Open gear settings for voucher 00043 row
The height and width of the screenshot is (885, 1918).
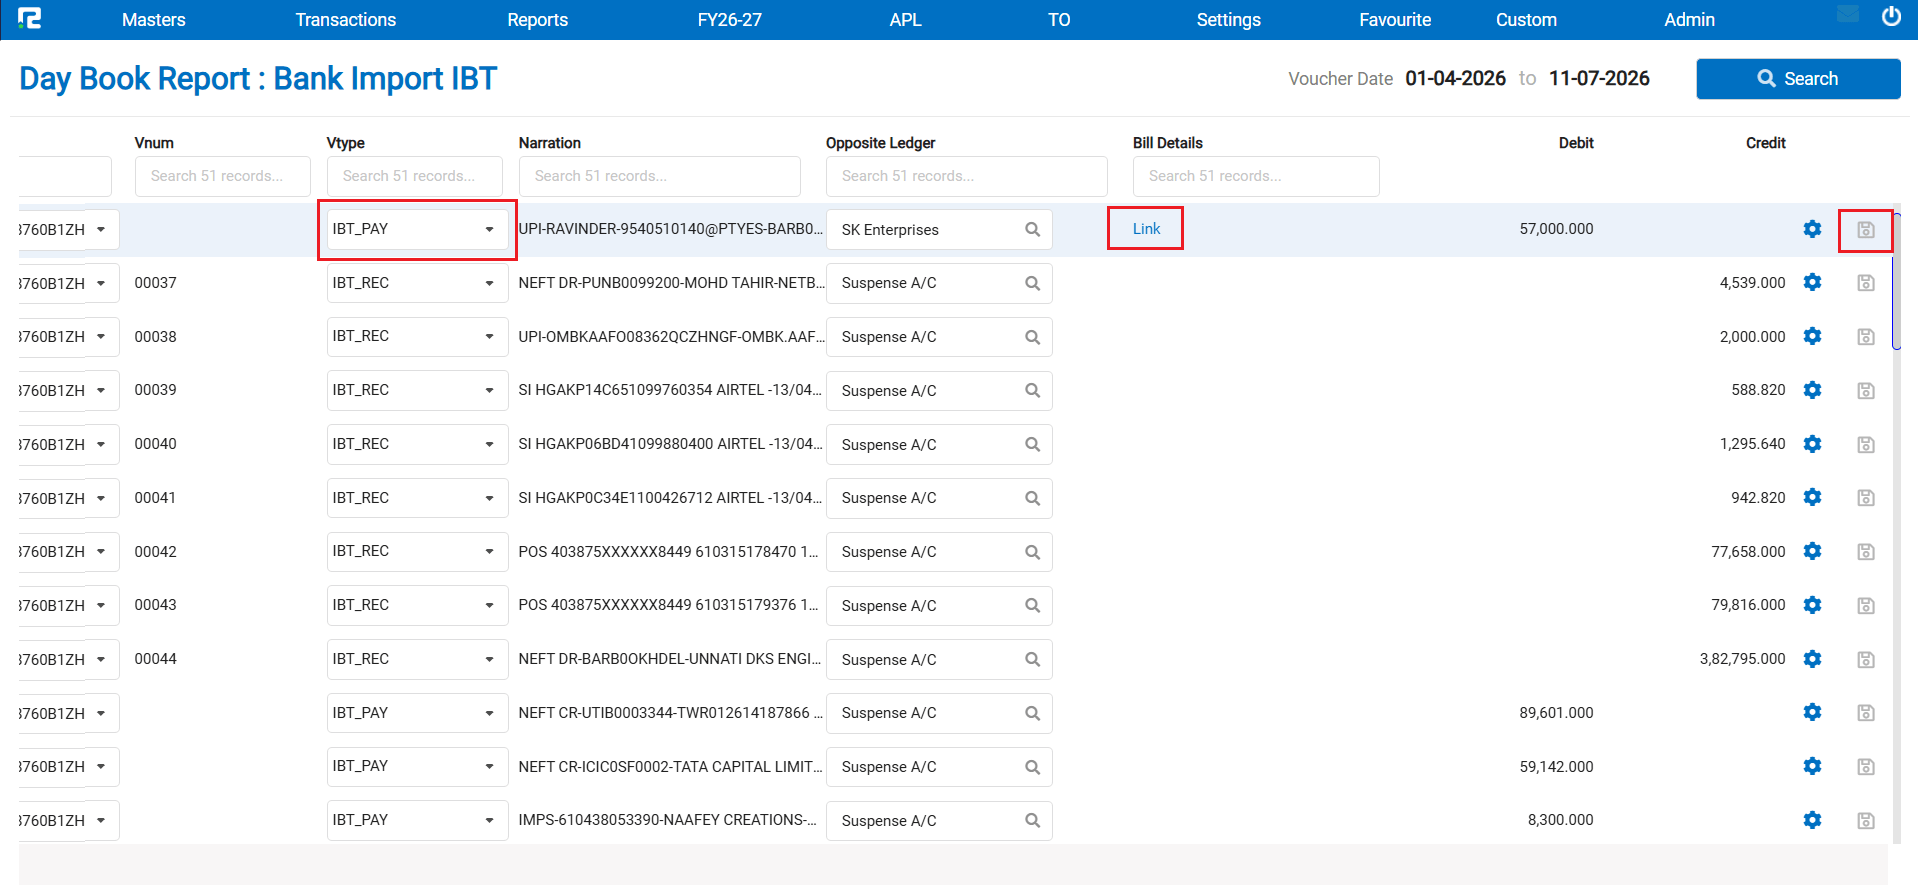pyautogui.click(x=1812, y=605)
